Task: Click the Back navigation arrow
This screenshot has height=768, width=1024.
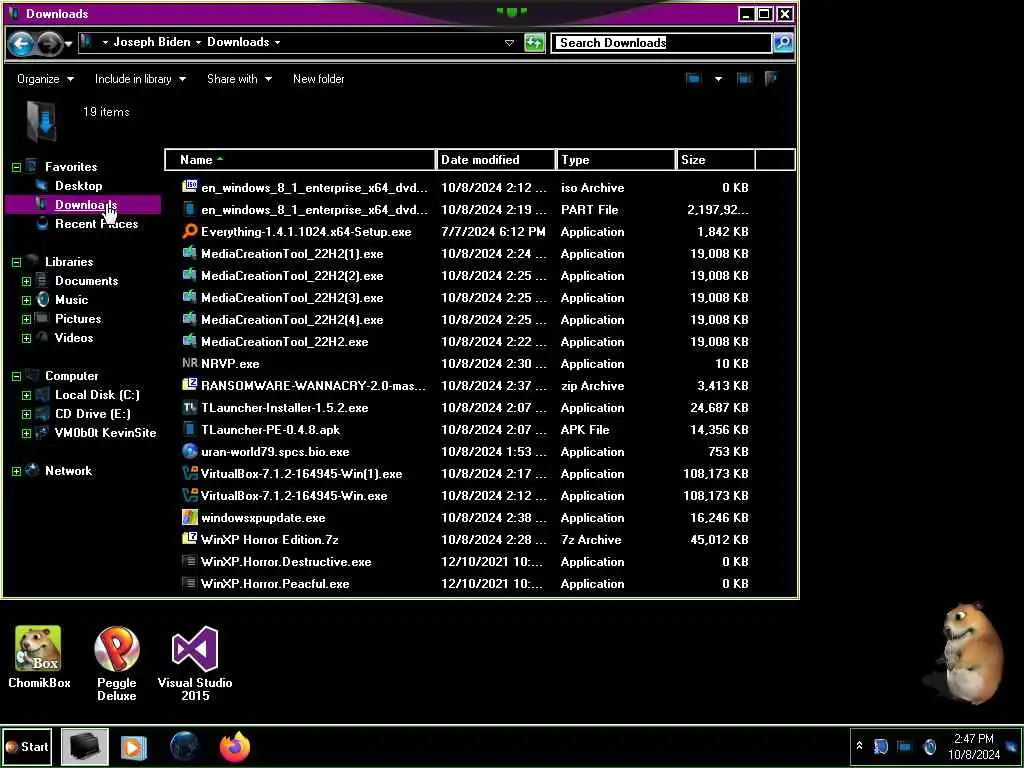Action: 20,44
